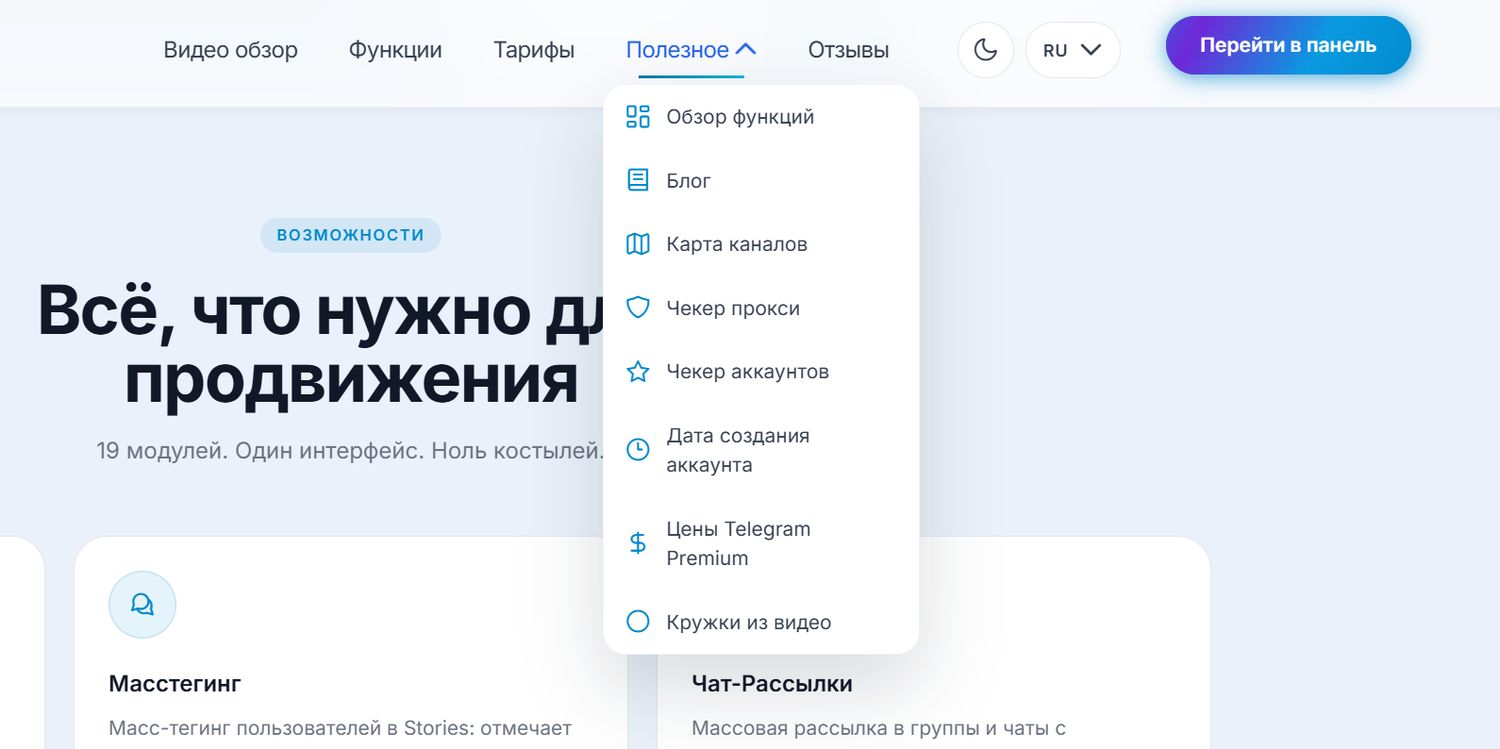The height and width of the screenshot is (749, 1500).
Task: Toggle dark mode with the moon button
Action: pos(986,49)
